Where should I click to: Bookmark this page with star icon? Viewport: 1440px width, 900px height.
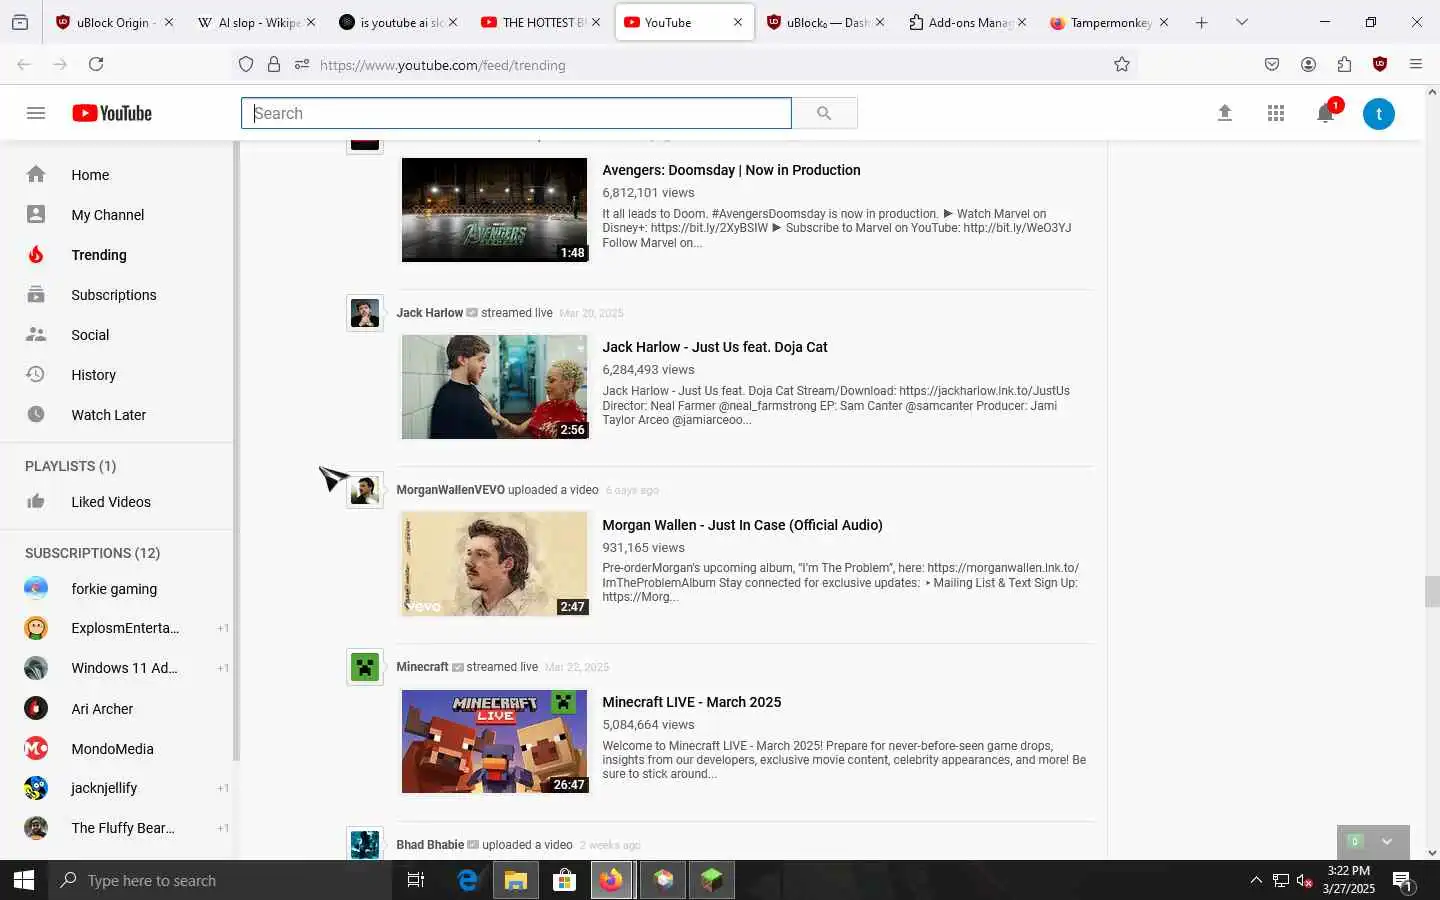(1122, 64)
